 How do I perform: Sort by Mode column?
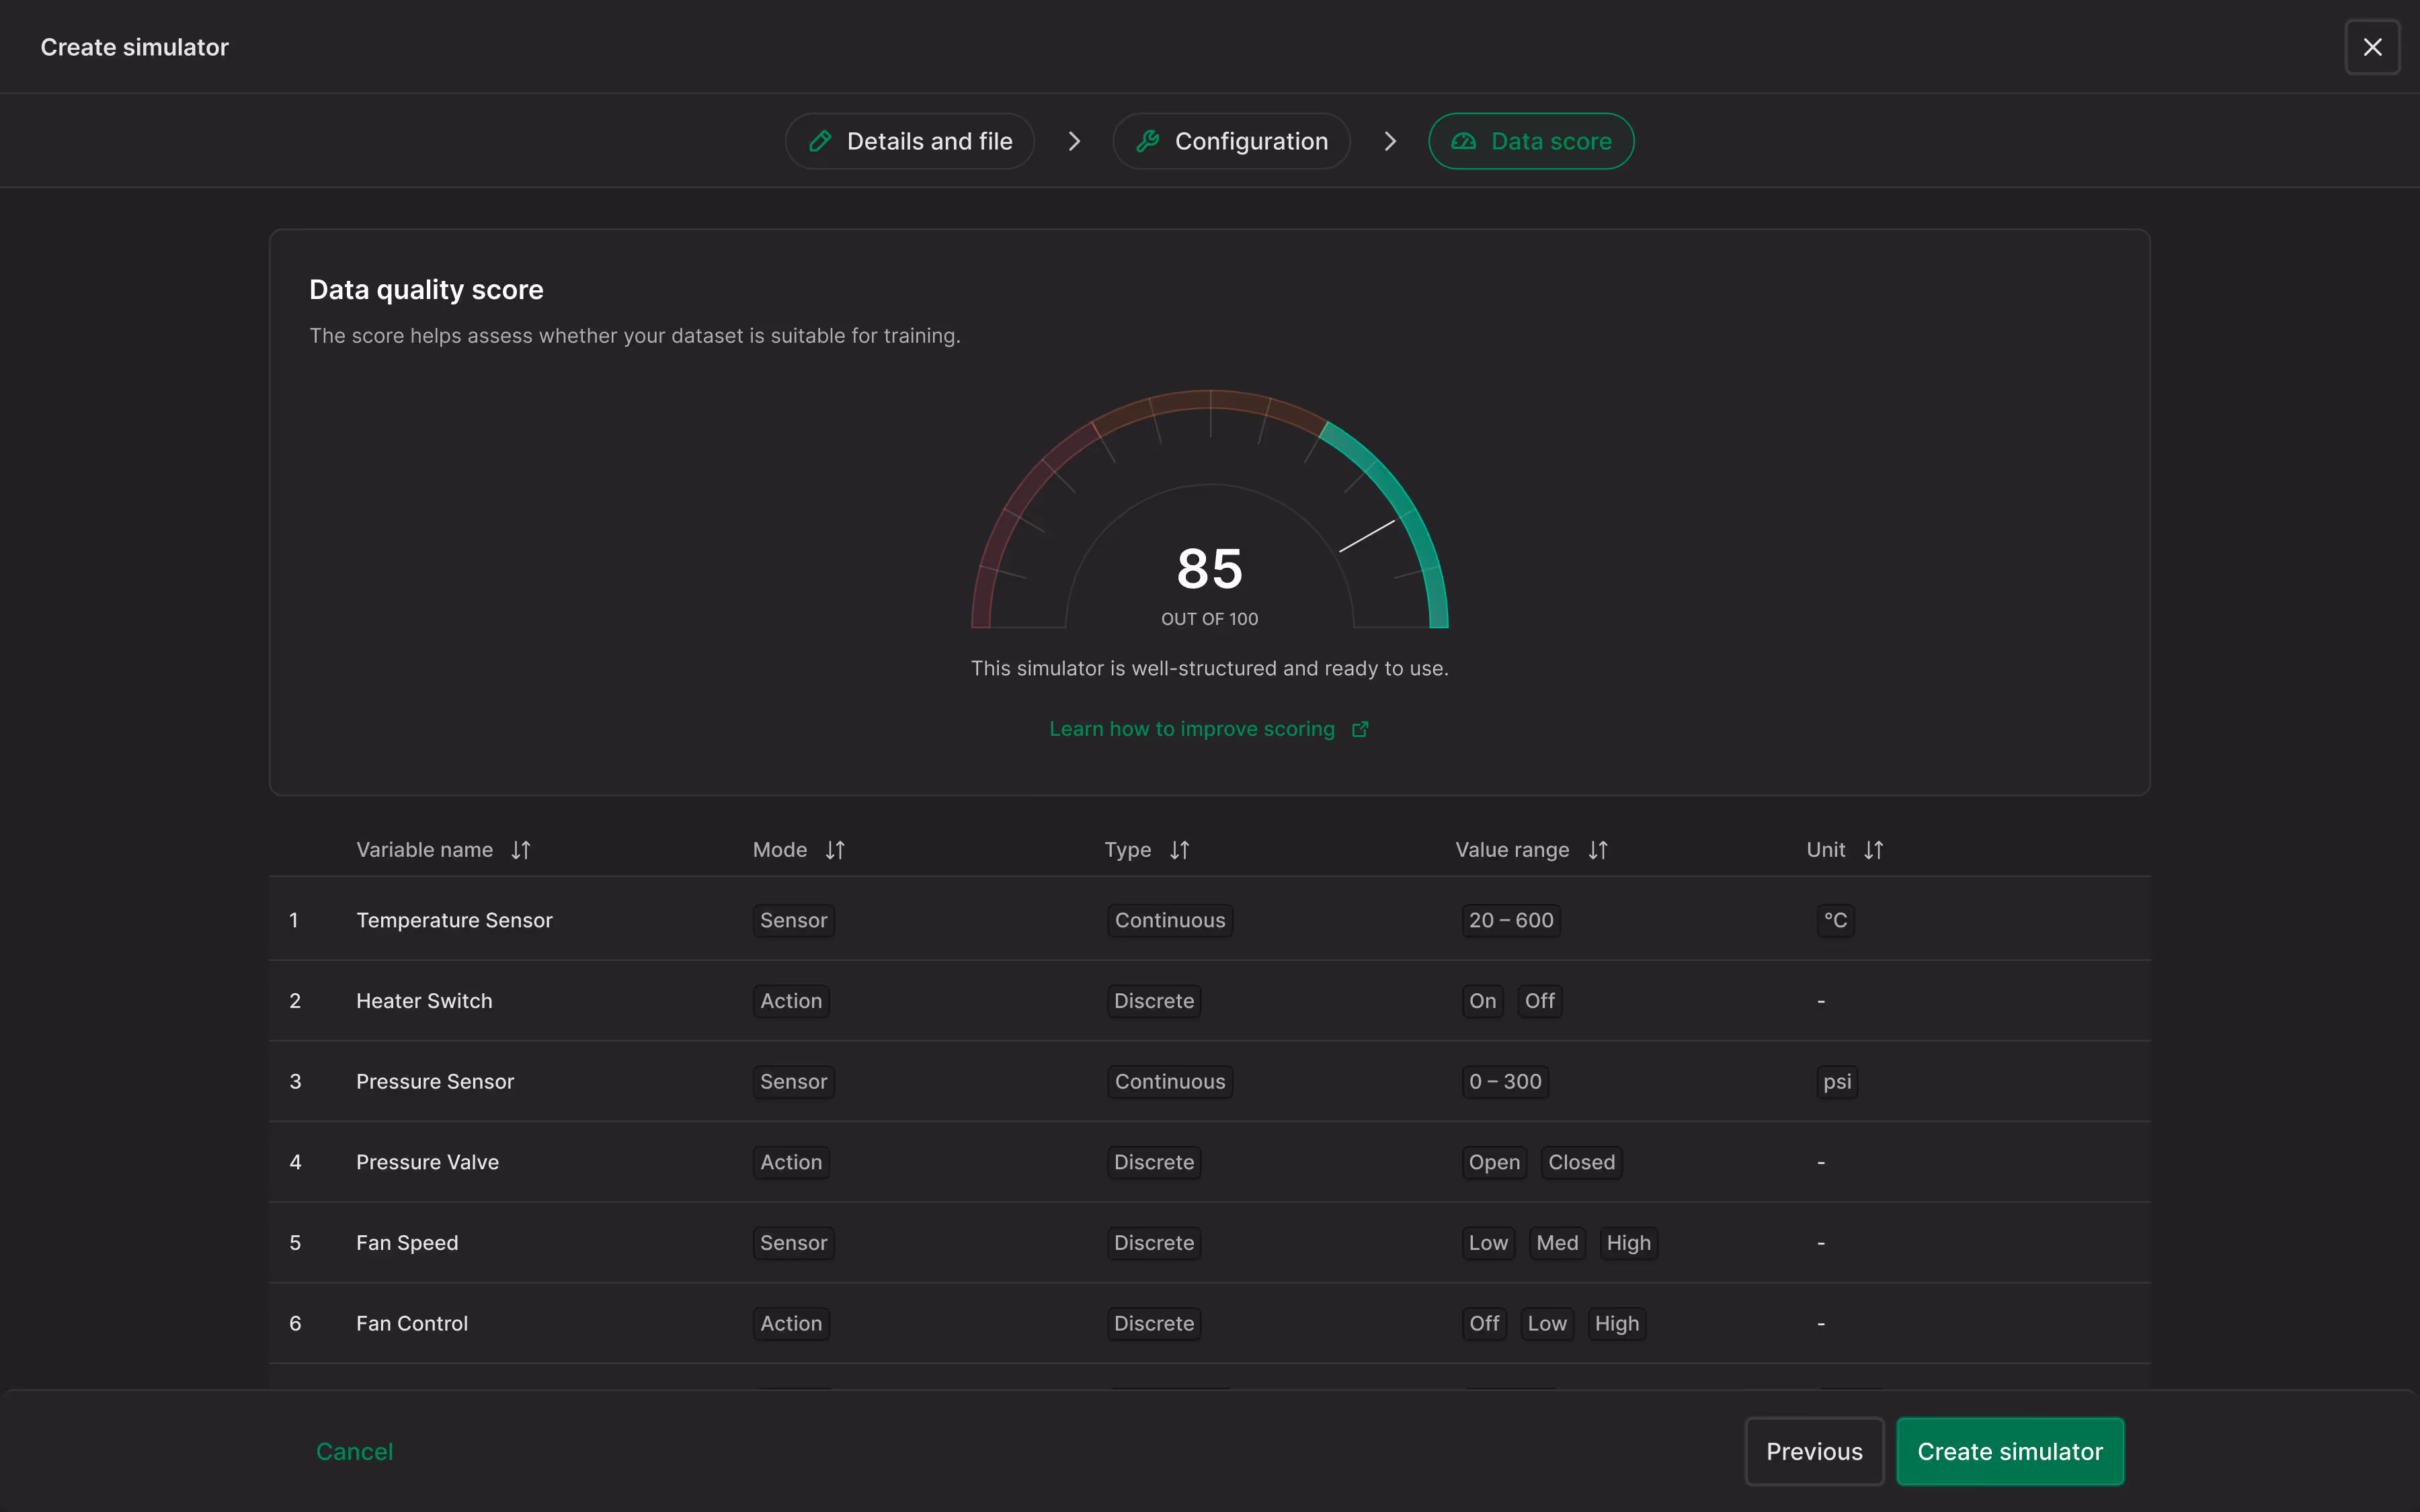(835, 850)
